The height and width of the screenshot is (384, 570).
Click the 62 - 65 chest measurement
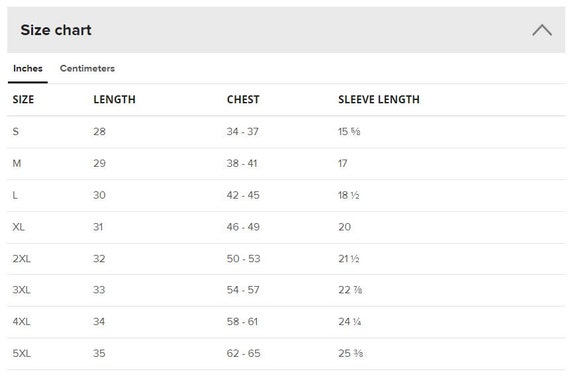pyautogui.click(x=244, y=353)
